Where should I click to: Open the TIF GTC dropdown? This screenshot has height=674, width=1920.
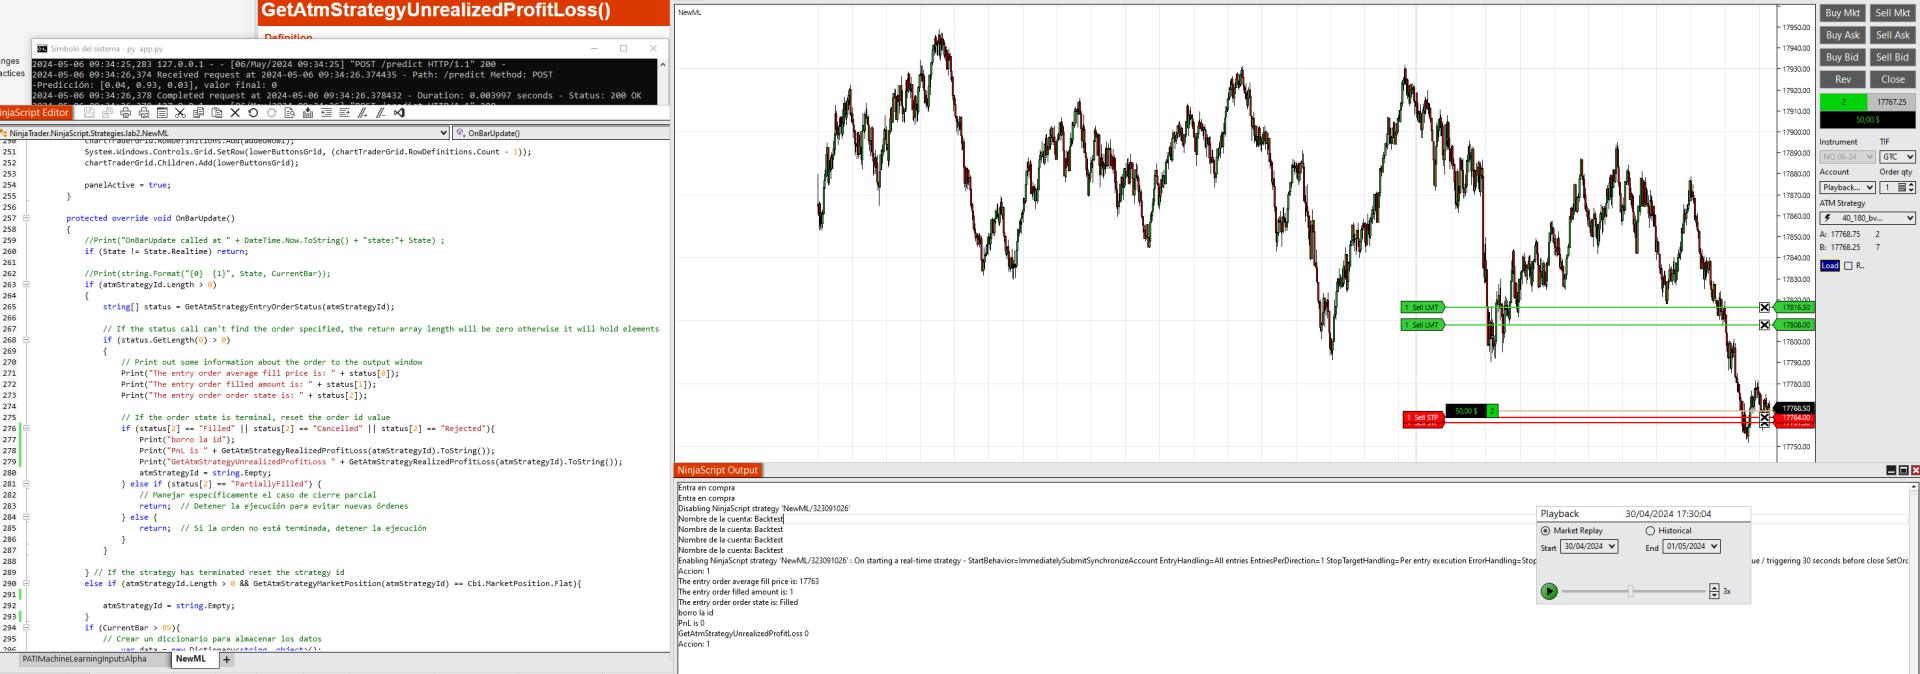[1897, 157]
